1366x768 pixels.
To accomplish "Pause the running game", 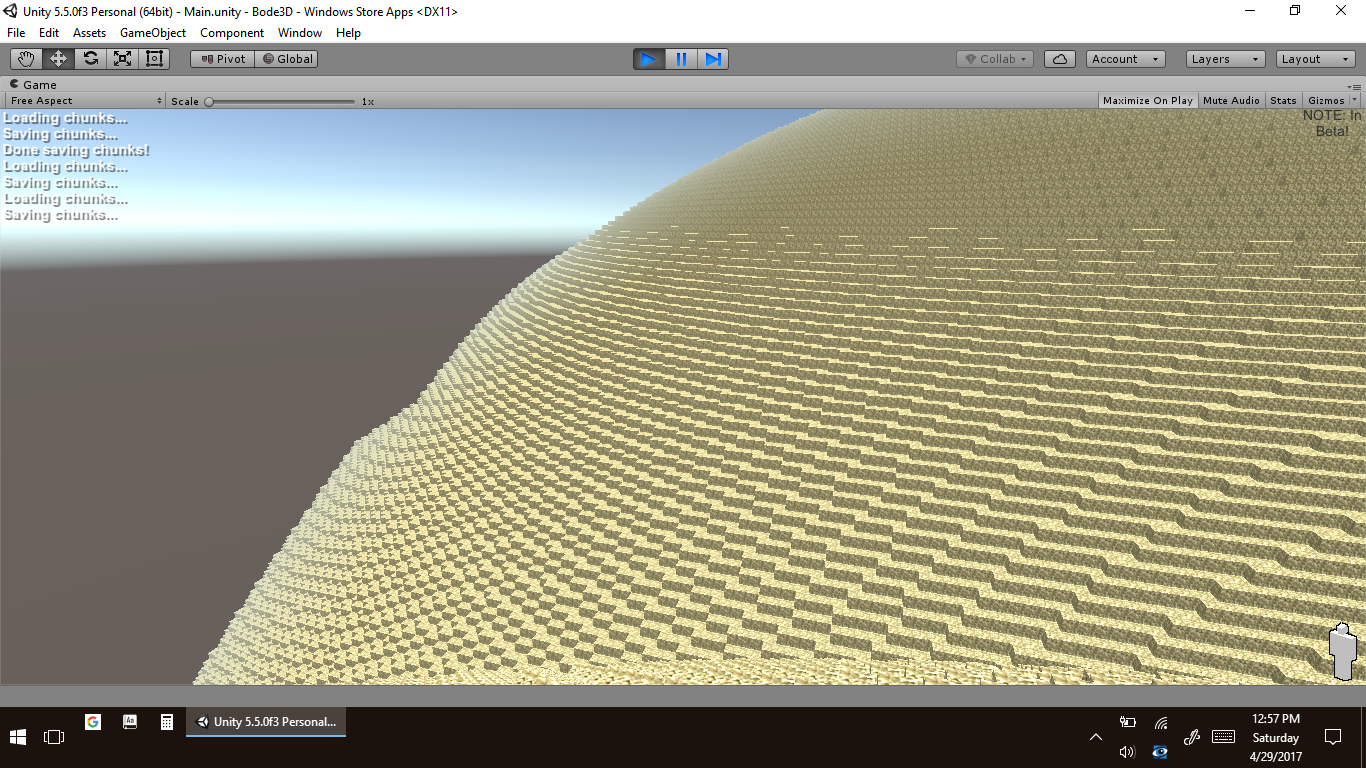I will [x=681, y=59].
